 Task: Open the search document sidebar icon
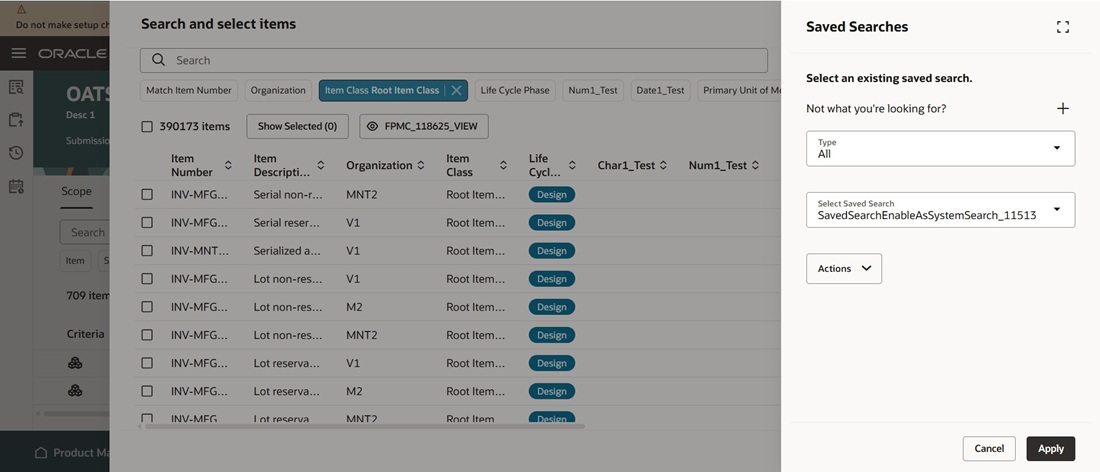click(16, 87)
